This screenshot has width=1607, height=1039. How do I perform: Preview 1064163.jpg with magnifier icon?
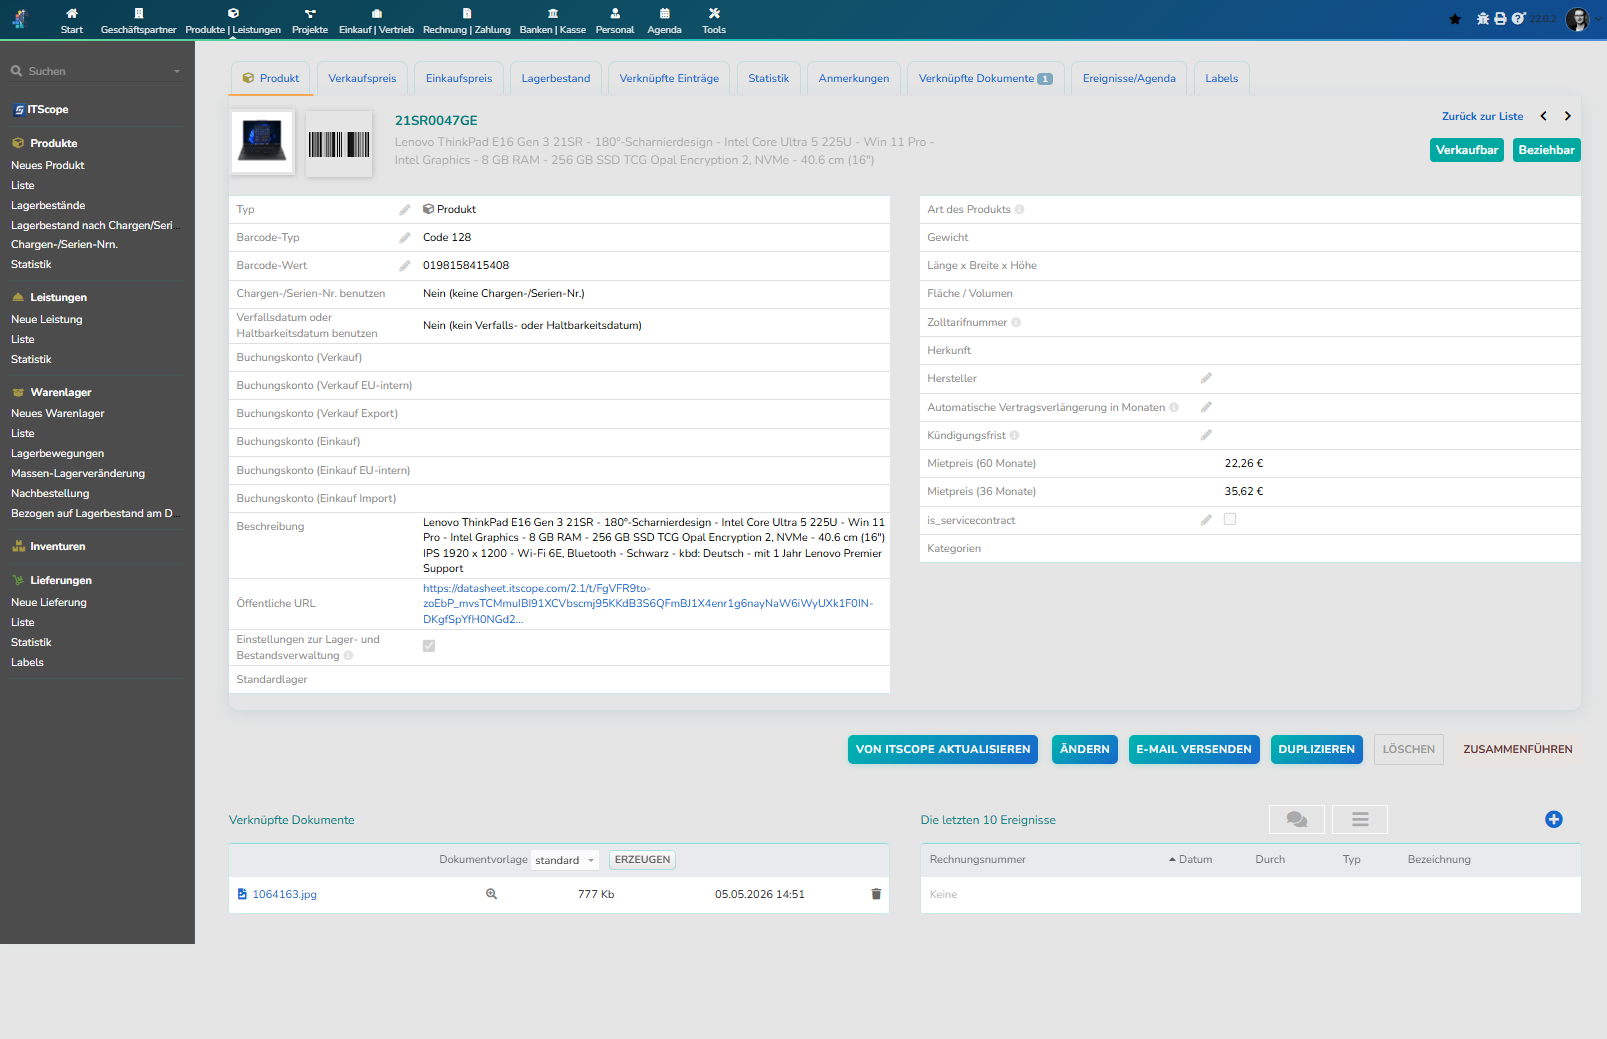491,894
